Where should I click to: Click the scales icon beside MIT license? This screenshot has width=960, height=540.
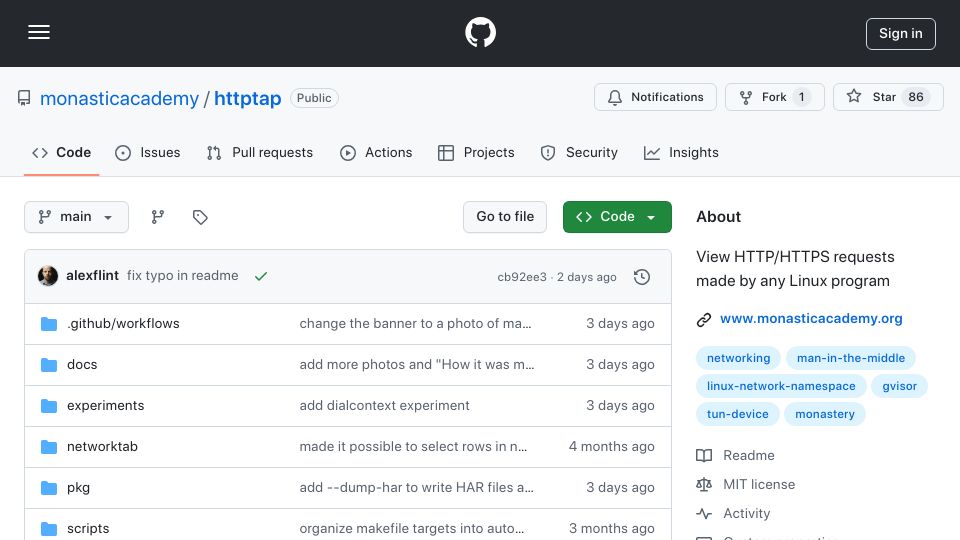[704, 484]
